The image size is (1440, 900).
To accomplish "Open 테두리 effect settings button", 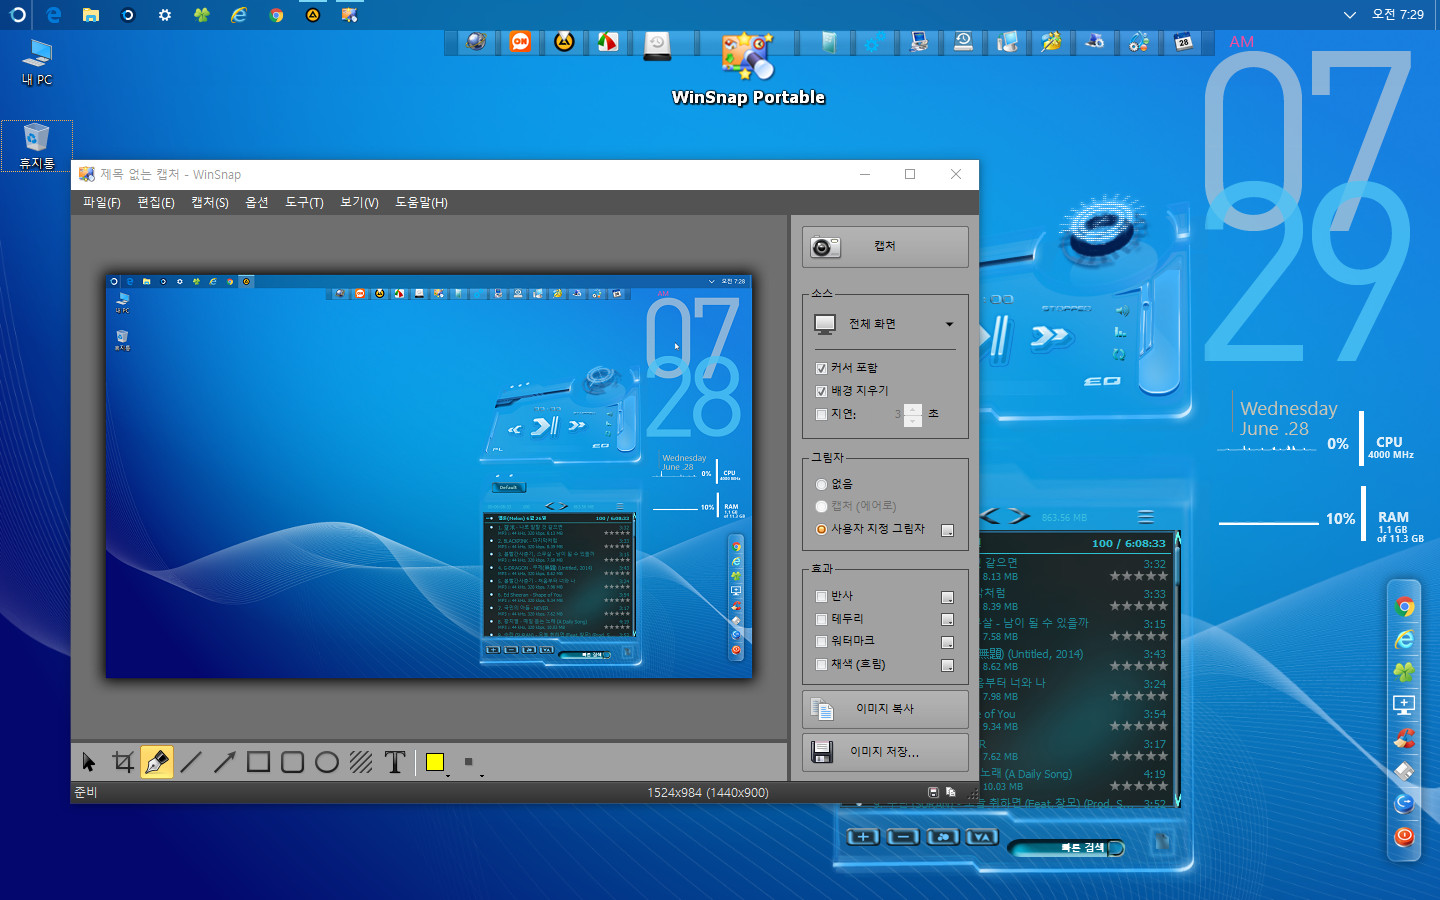I will tap(948, 620).
